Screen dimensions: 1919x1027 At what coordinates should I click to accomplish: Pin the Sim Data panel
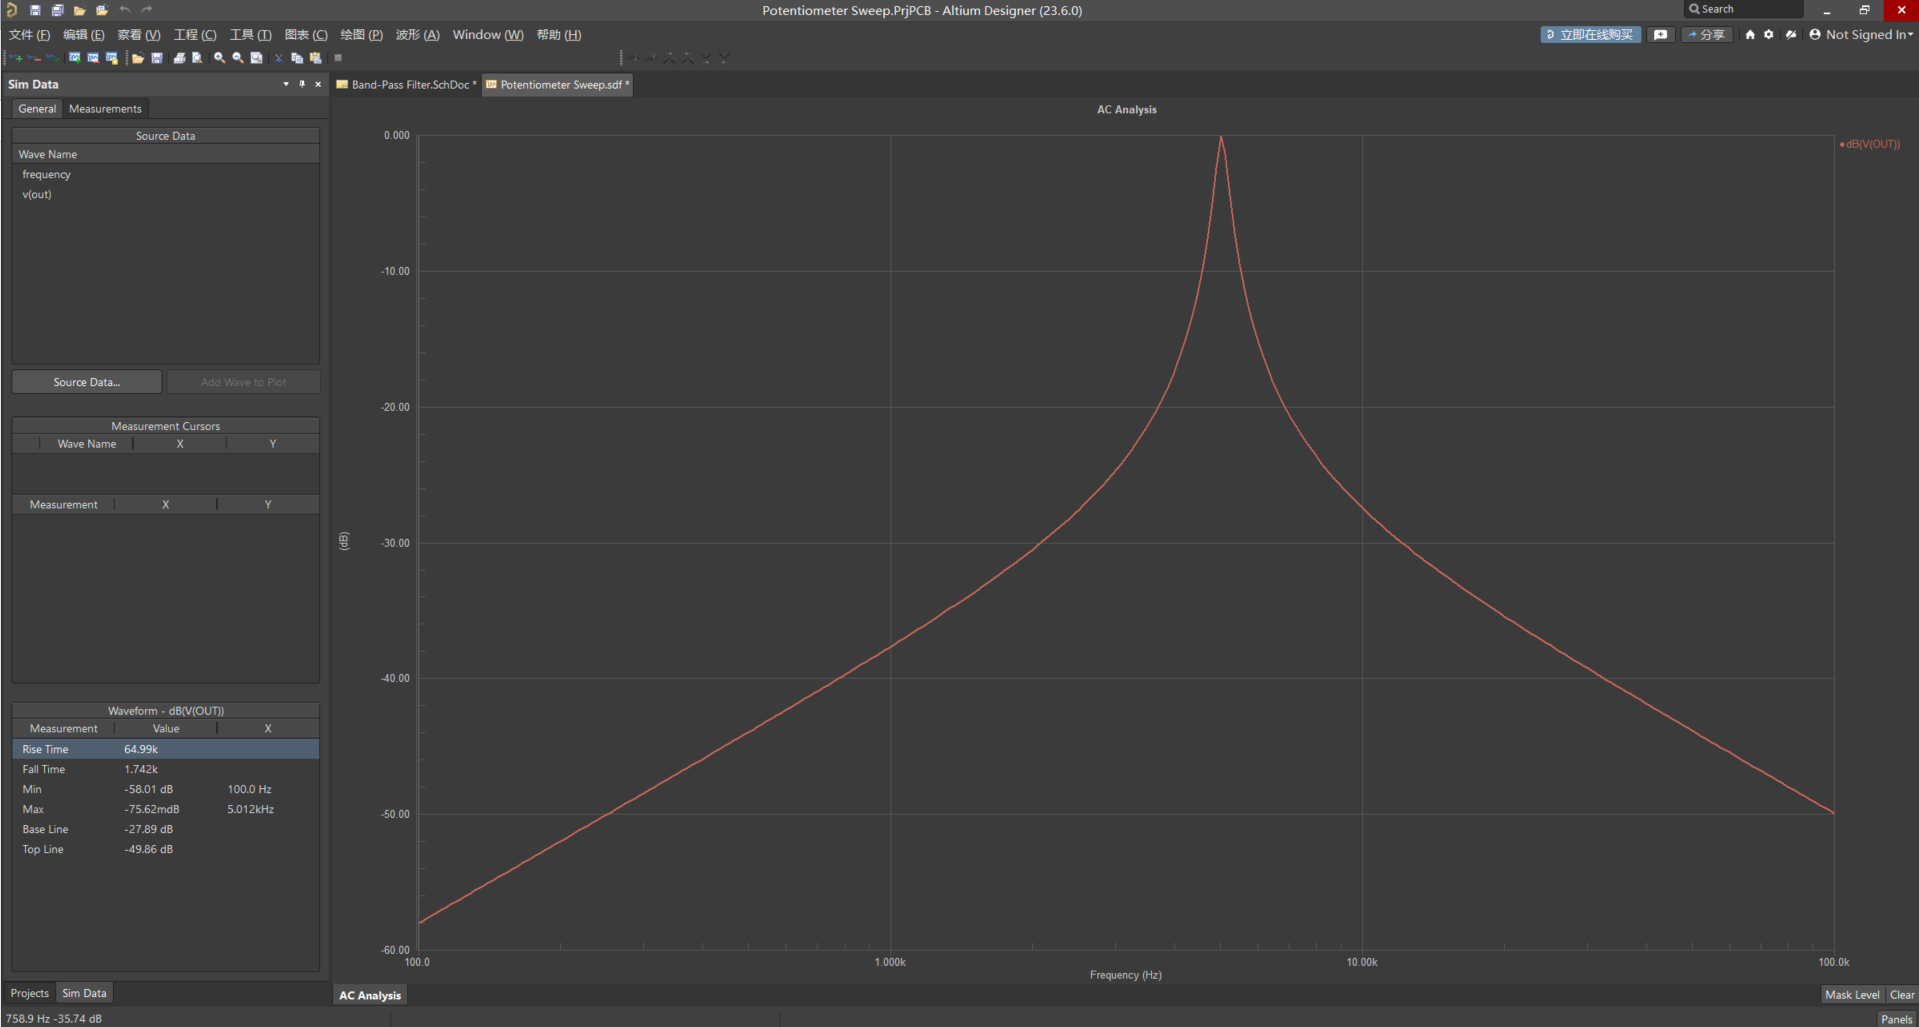pos(302,84)
